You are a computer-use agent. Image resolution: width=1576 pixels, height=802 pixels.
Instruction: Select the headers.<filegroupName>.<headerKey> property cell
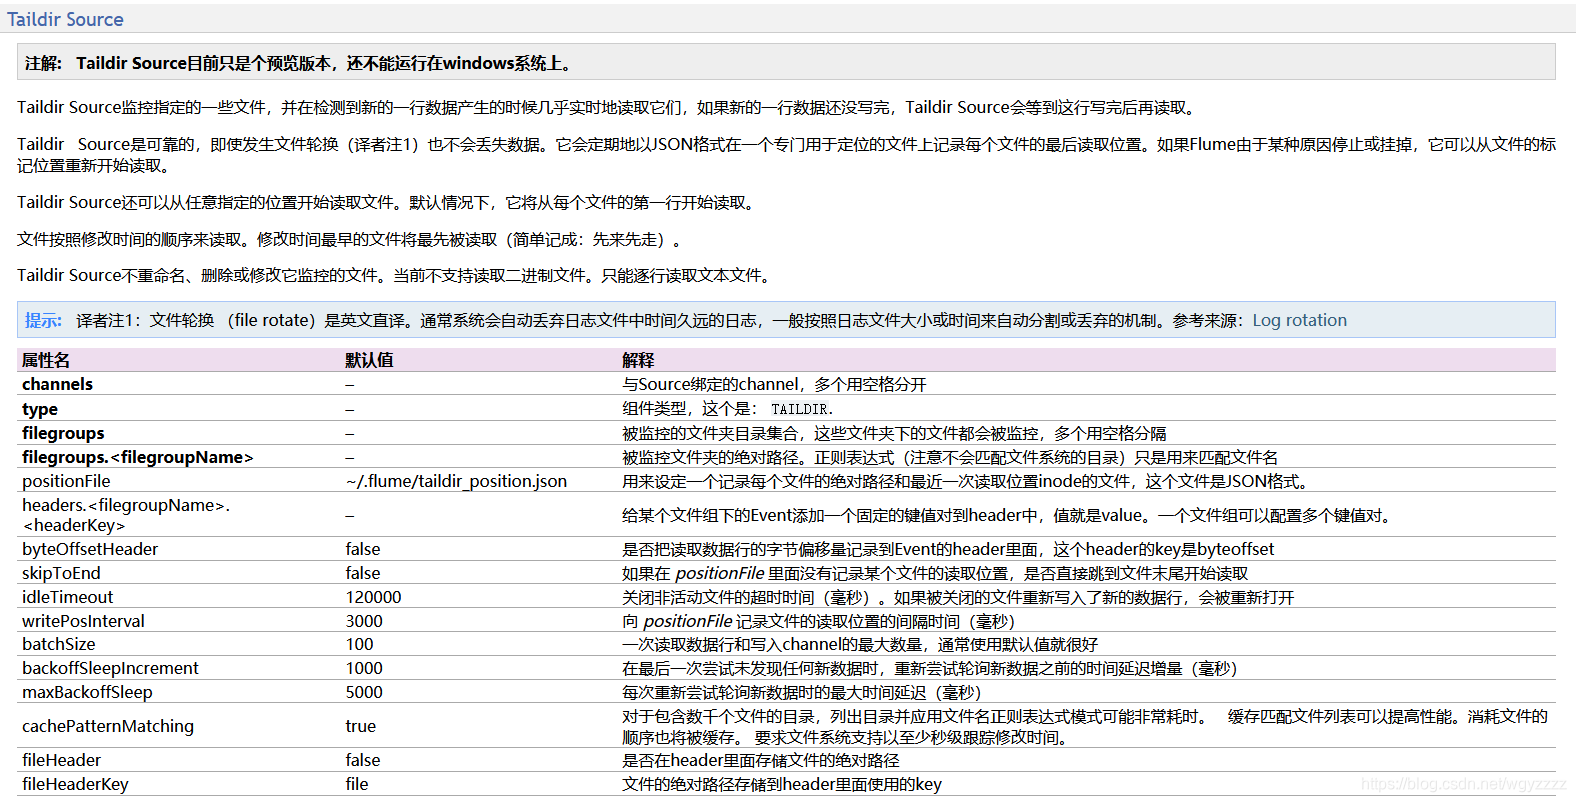(126, 515)
